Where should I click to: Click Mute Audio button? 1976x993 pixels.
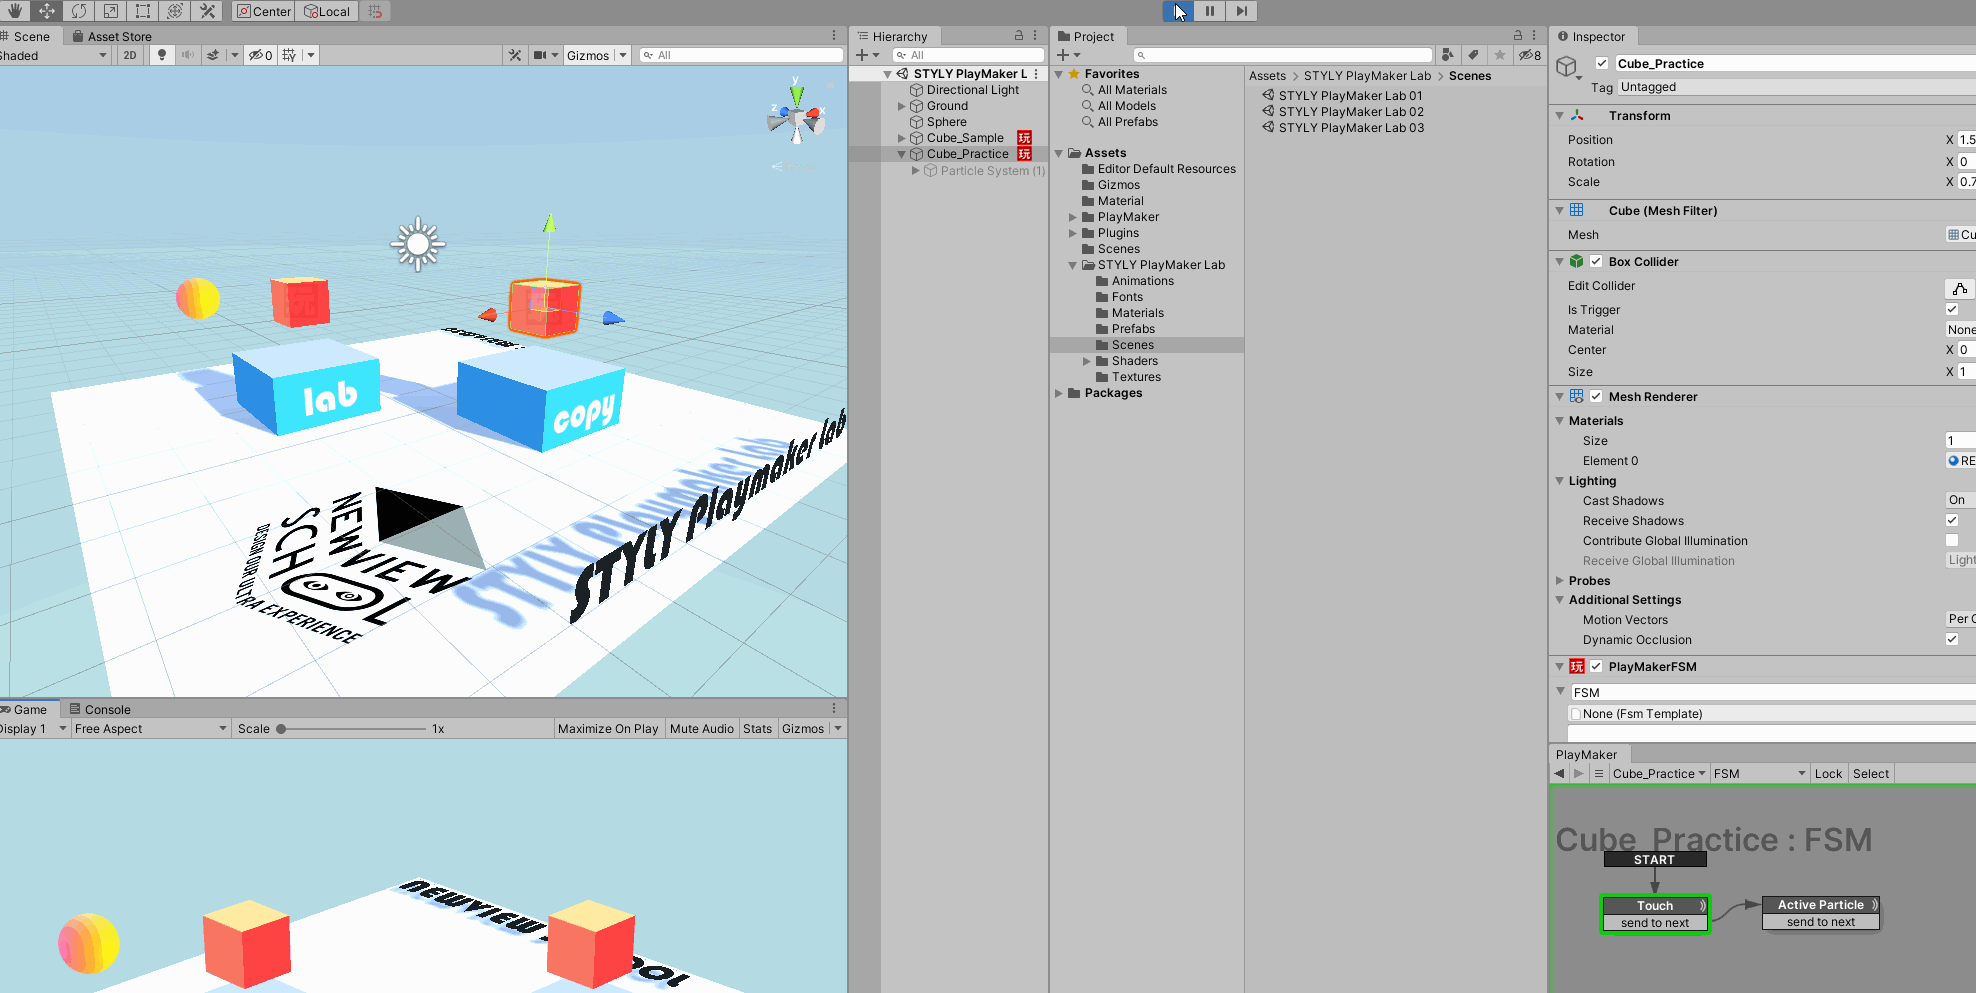coord(702,728)
